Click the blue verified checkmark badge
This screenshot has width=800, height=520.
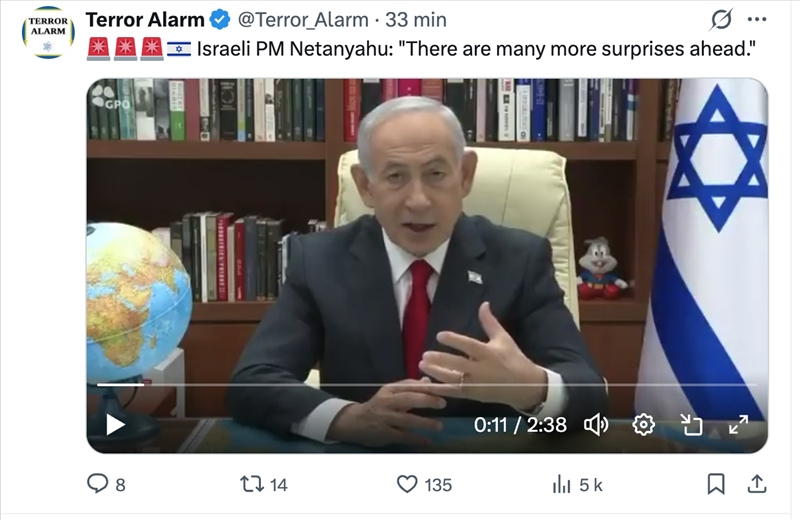pos(220,20)
